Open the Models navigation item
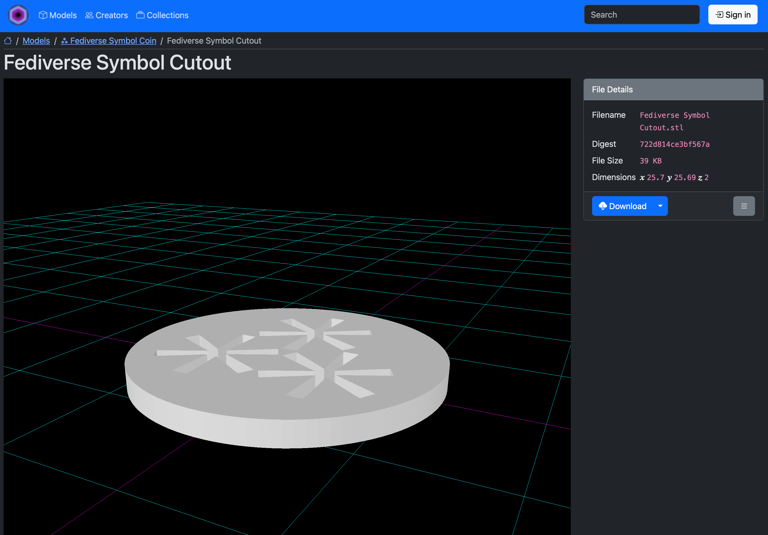Screen dimensions: 768x535 point(58,15)
